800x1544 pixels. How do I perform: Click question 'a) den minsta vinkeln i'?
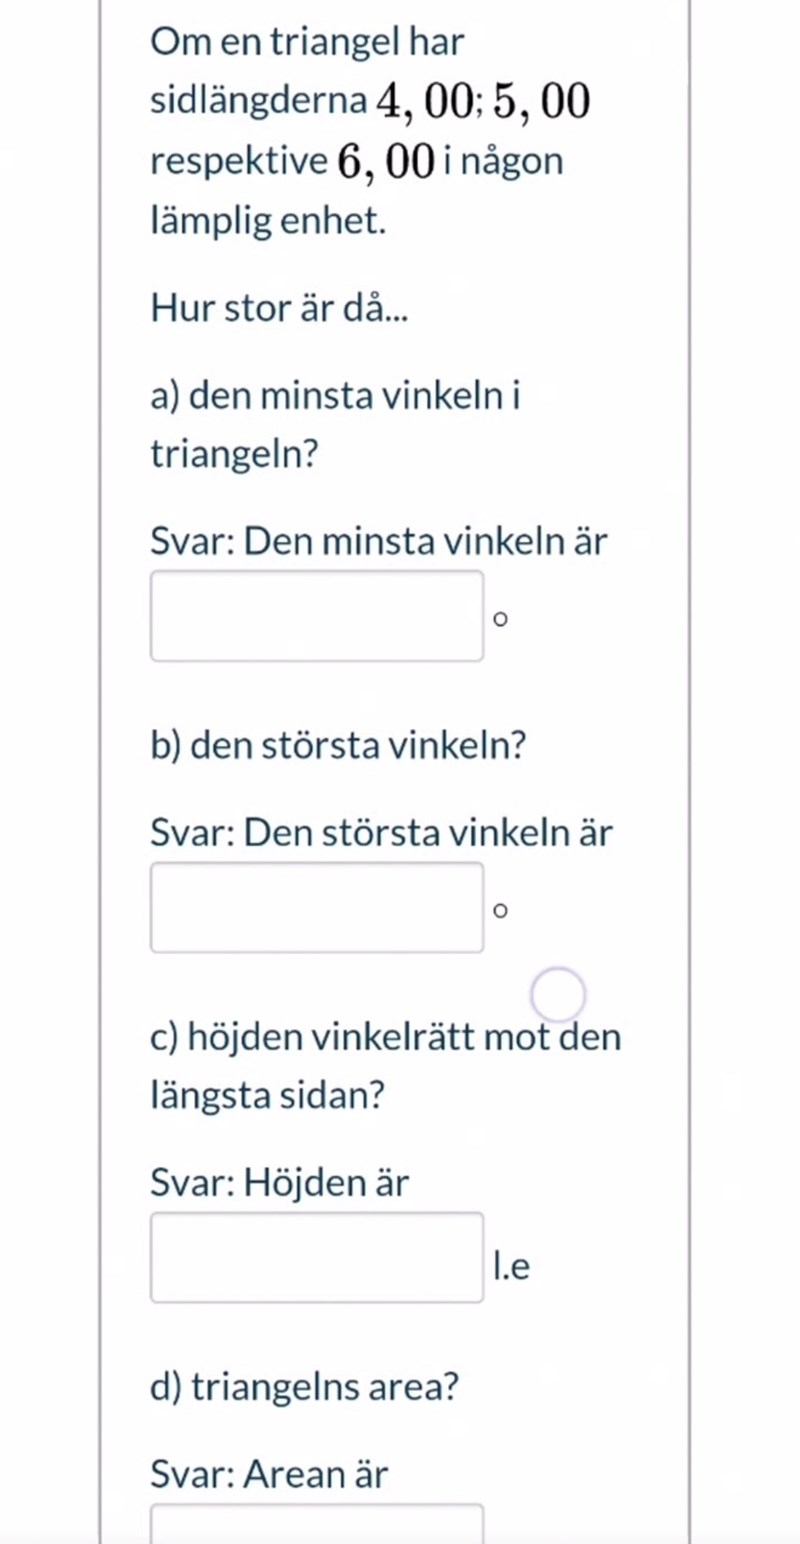(x=335, y=397)
